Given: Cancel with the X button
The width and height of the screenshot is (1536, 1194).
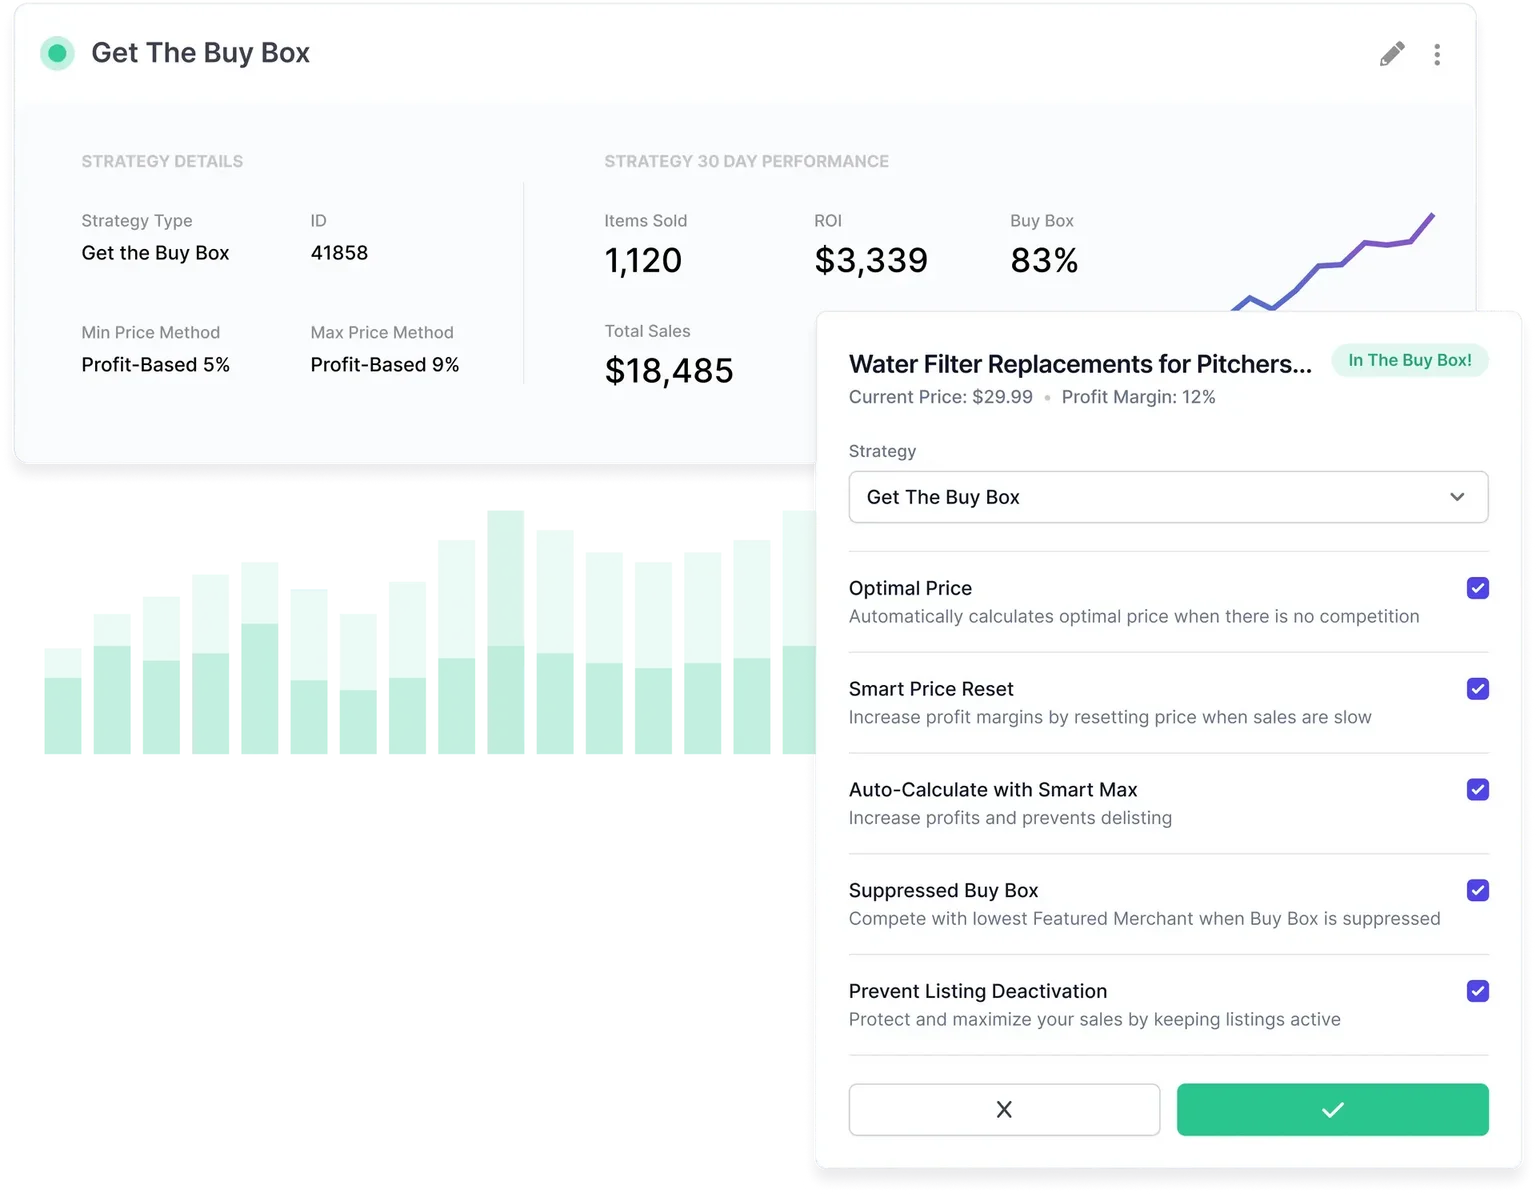Looking at the screenshot, I should (x=1004, y=1109).
